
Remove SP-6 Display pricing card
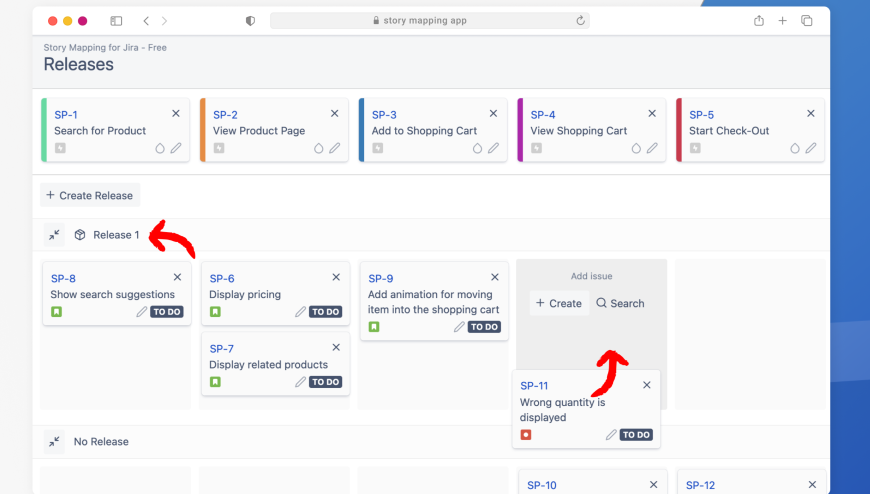pyautogui.click(x=336, y=277)
